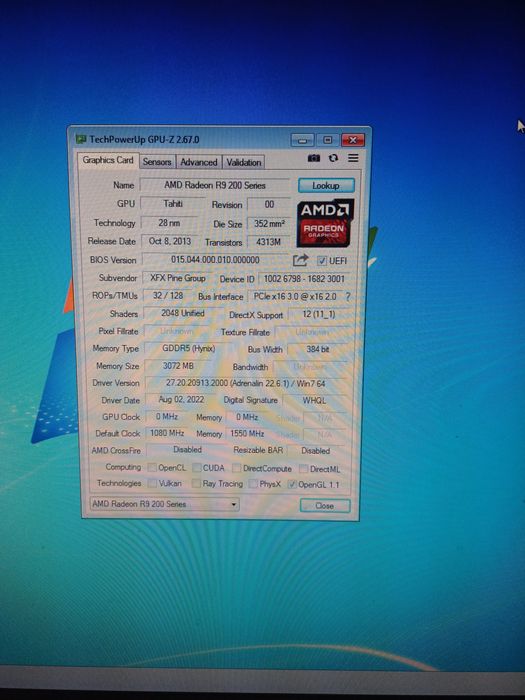Click the BIOS export share icon
This screenshot has height=700, width=525.
[x=300, y=260]
